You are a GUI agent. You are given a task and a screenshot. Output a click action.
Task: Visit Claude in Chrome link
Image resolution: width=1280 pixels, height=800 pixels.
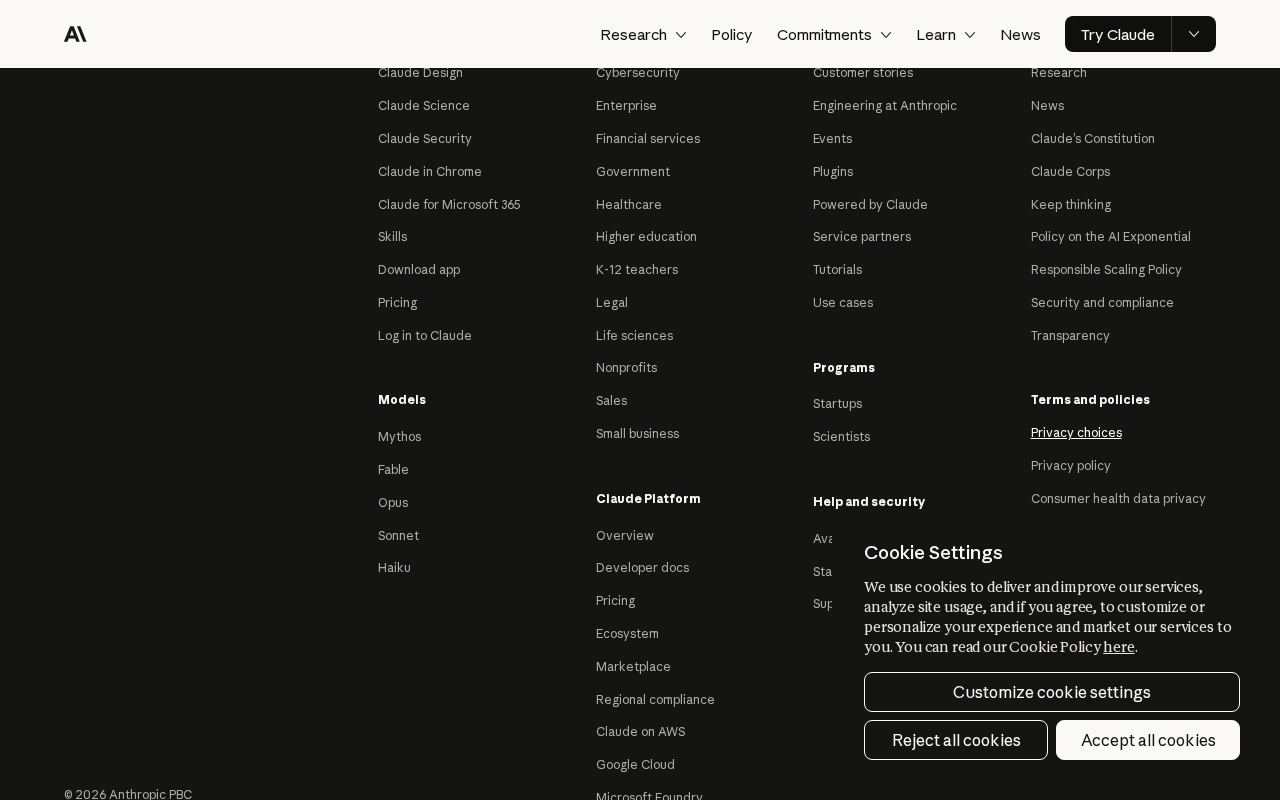(430, 171)
